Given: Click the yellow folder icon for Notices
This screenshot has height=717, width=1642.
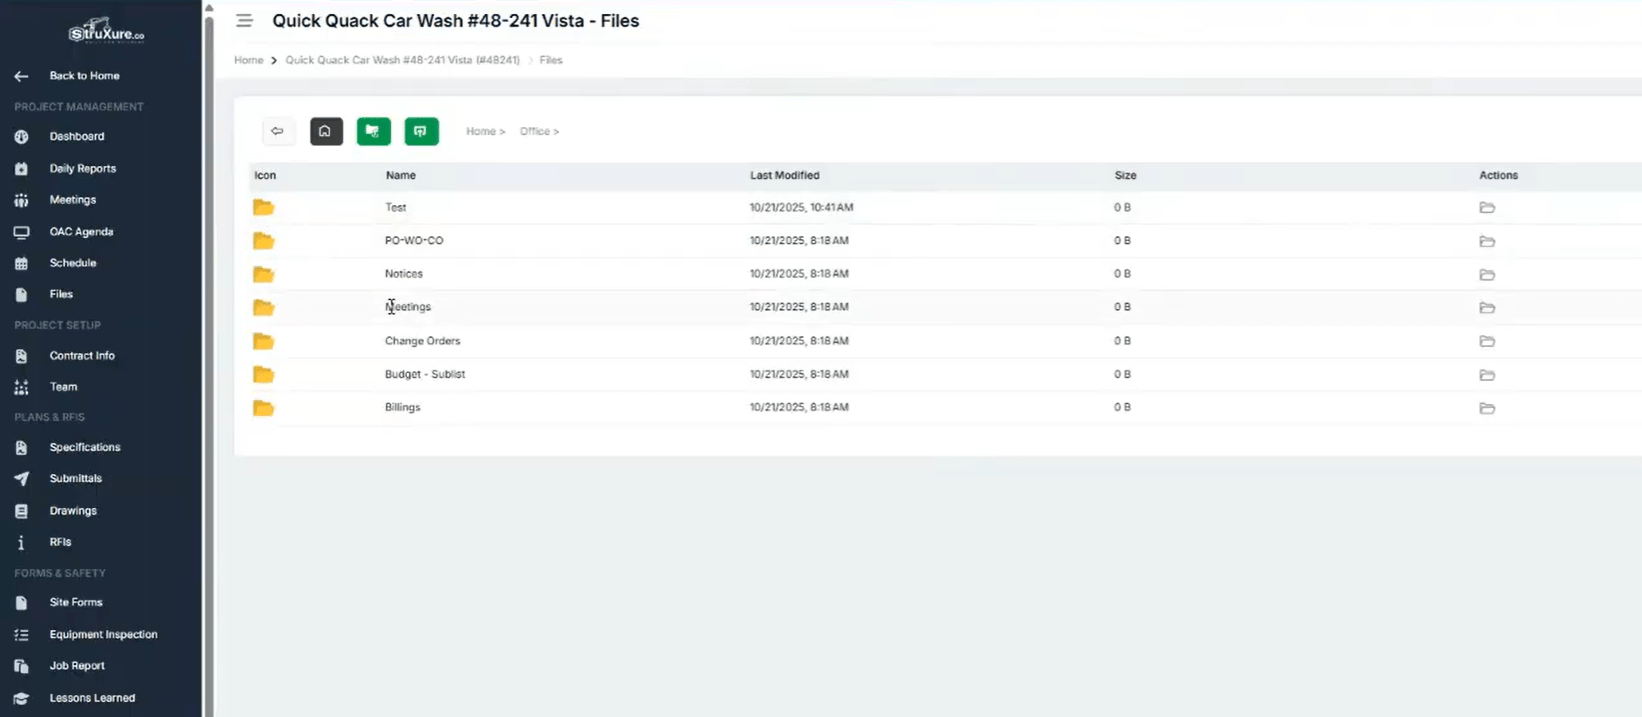Looking at the screenshot, I should (263, 274).
